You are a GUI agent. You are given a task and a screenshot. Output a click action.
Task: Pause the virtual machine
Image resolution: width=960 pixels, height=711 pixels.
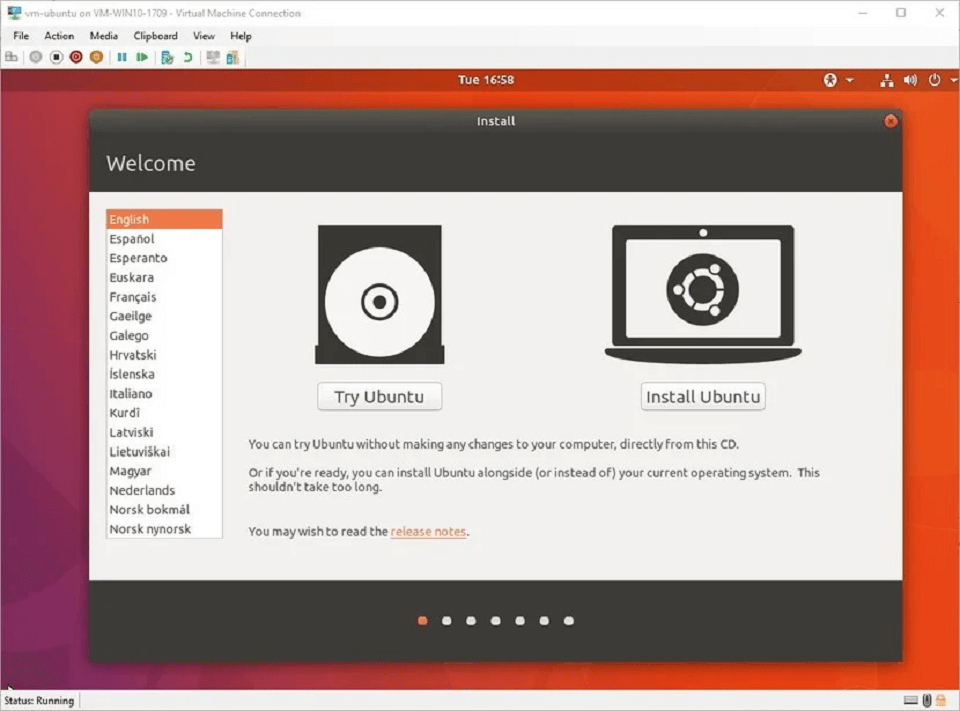click(x=122, y=58)
